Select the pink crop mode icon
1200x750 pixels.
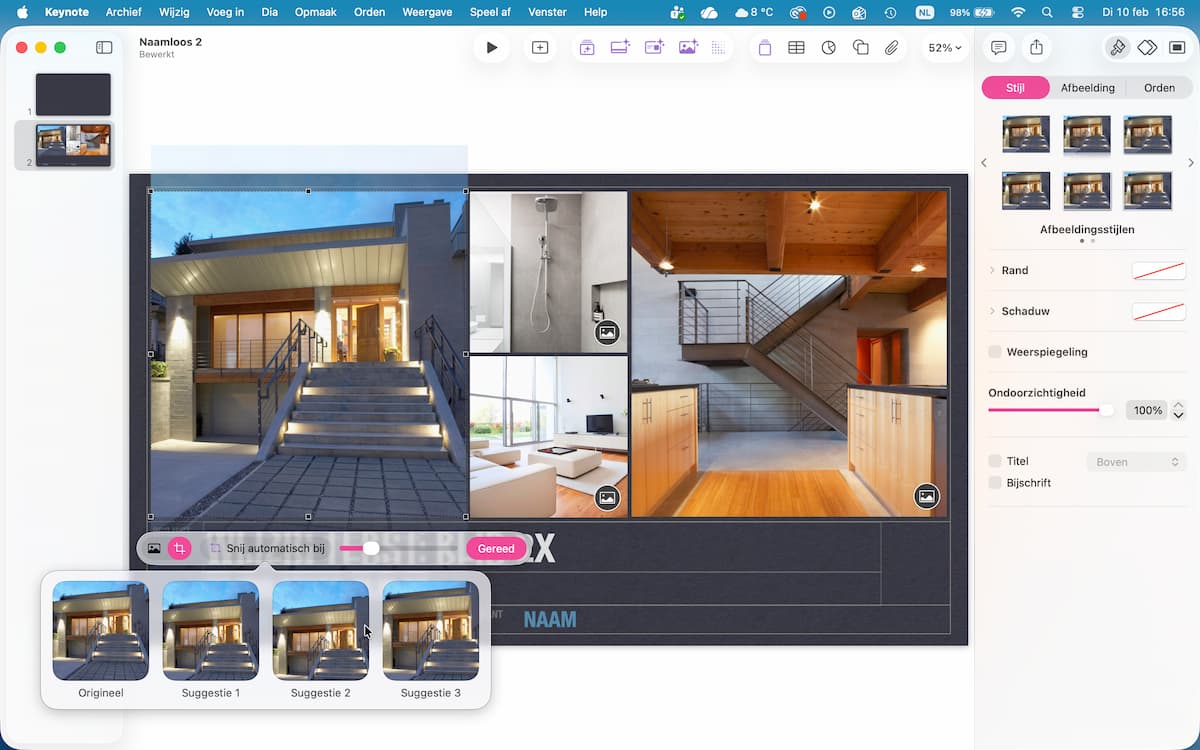pos(180,548)
